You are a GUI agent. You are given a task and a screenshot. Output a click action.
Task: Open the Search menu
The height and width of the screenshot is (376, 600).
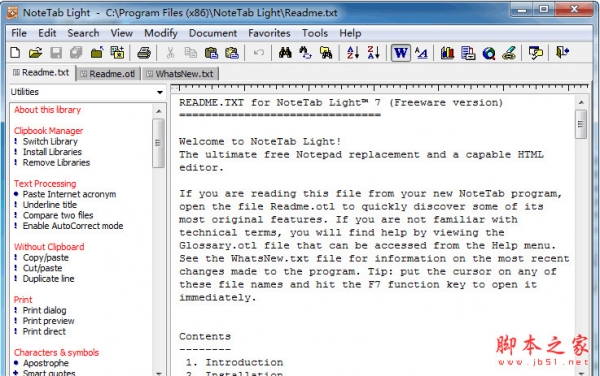(83, 33)
